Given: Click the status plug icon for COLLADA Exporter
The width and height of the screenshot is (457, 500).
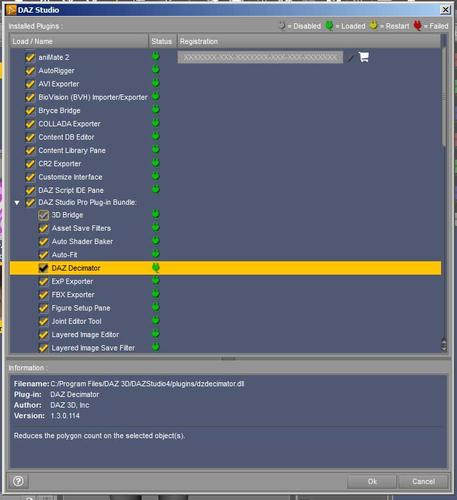Looking at the screenshot, I should (x=156, y=123).
